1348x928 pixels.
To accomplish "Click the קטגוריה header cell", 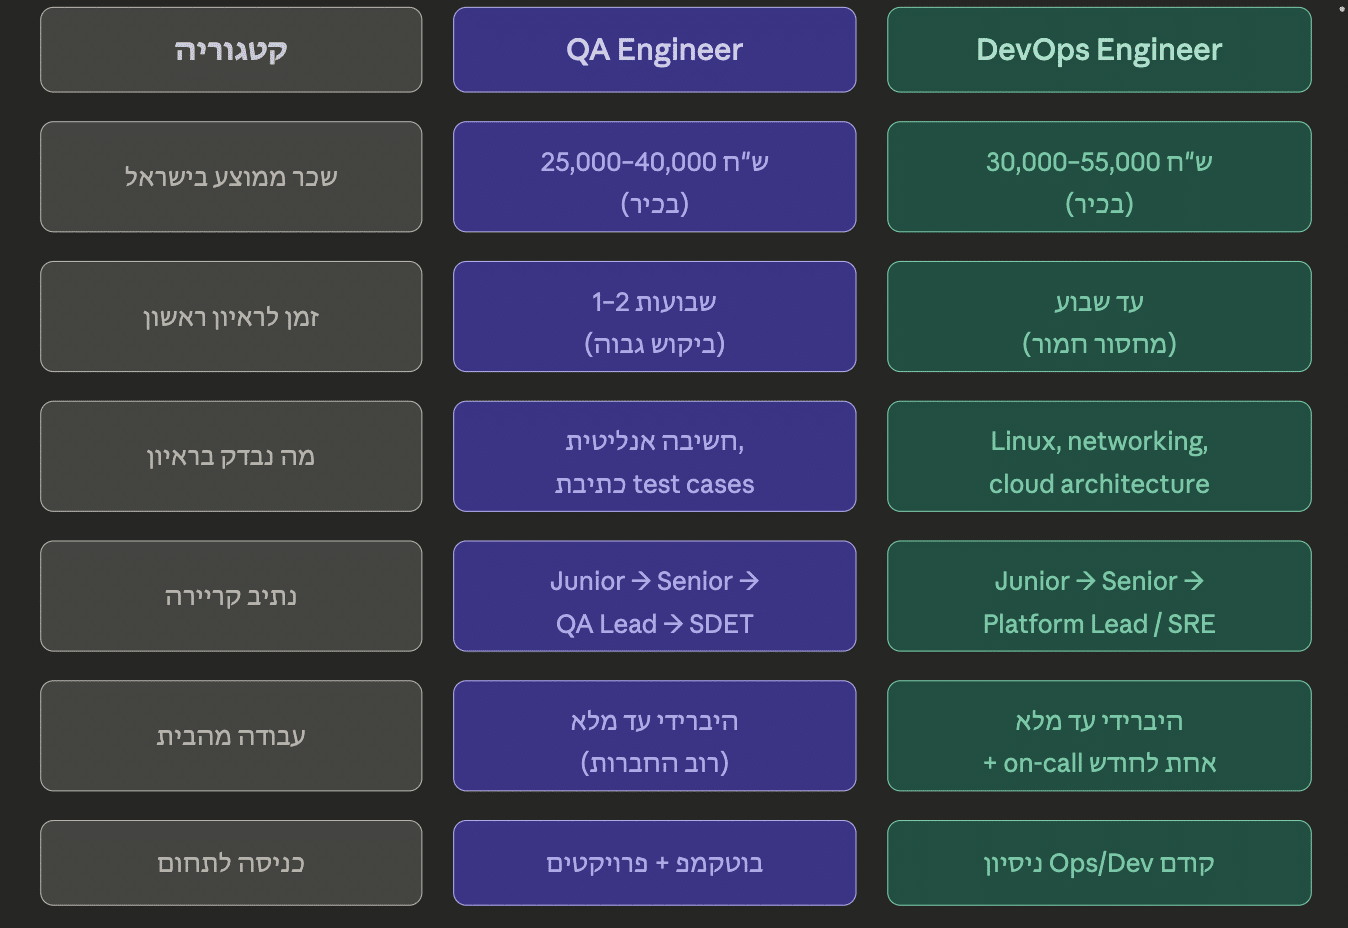I will pyautogui.click(x=231, y=50).
